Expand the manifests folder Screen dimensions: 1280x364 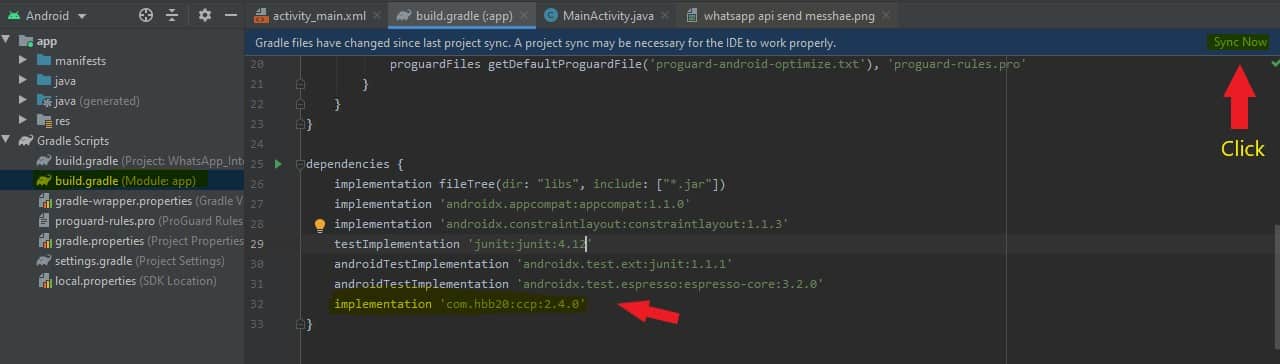pyautogui.click(x=23, y=61)
